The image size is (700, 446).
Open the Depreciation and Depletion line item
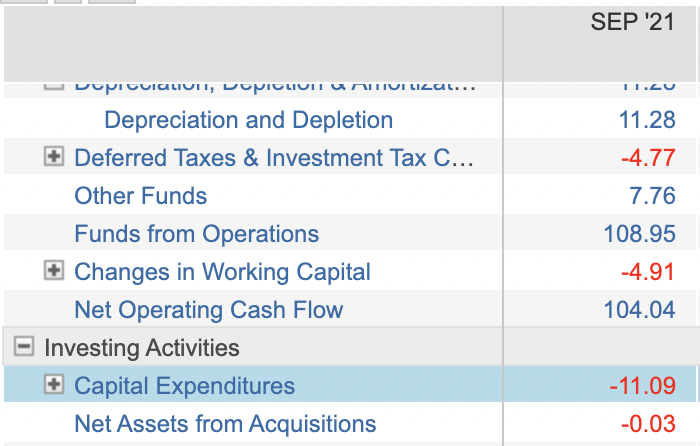pyautogui.click(x=248, y=120)
